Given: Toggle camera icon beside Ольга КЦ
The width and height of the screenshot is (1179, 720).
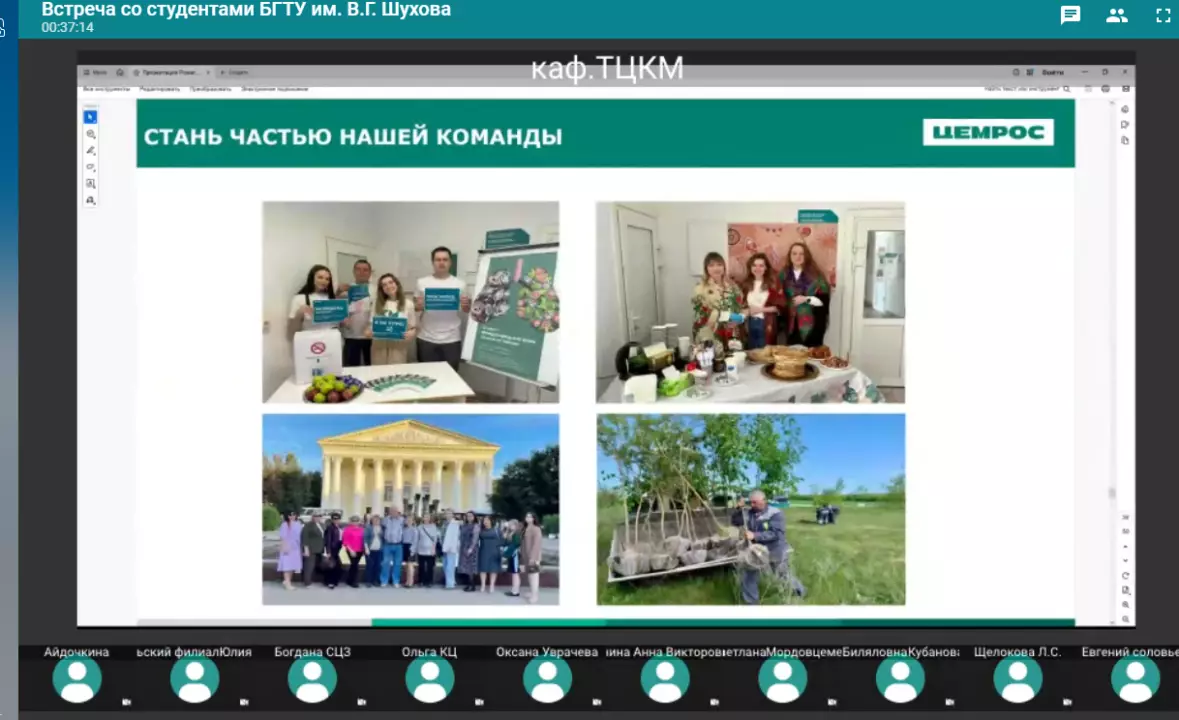Looking at the screenshot, I should pyautogui.click(x=480, y=702).
